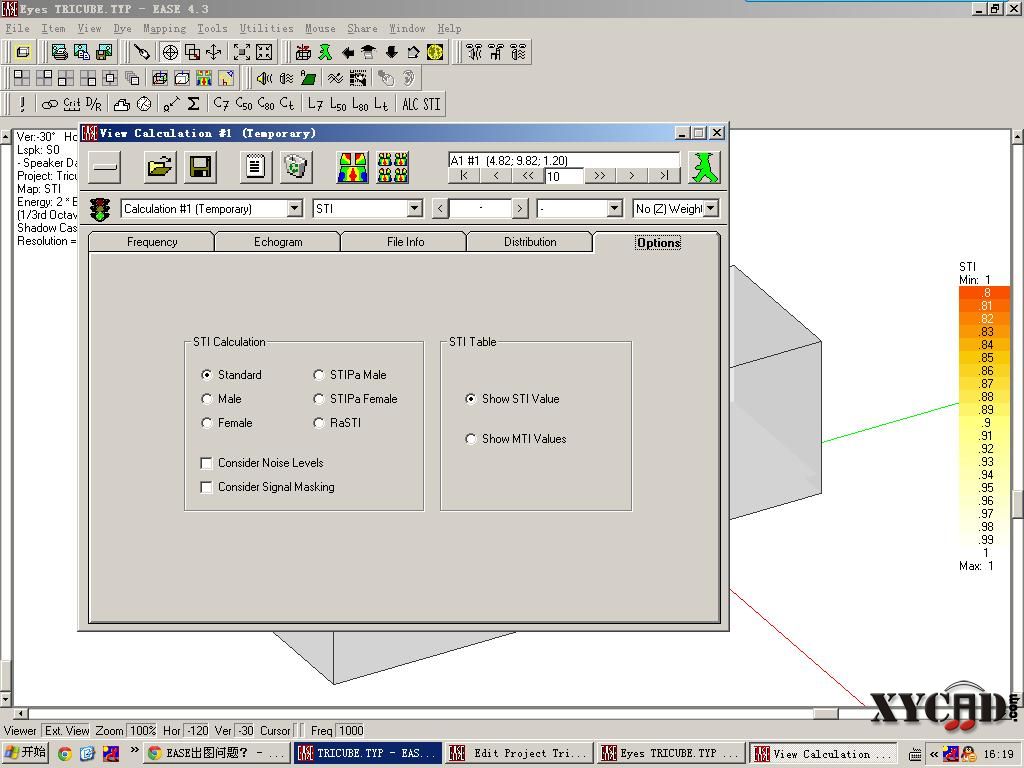Image resolution: width=1024 pixels, height=768 pixels.
Task: Click the save picture disk icon in main toolbar
Action: click(104, 52)
